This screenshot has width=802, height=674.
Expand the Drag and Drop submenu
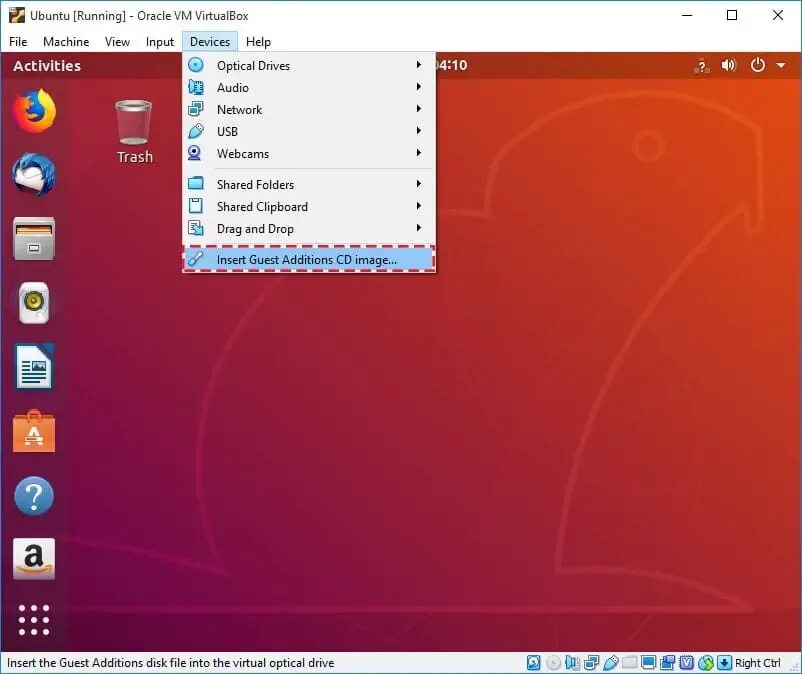pos(309,228)
